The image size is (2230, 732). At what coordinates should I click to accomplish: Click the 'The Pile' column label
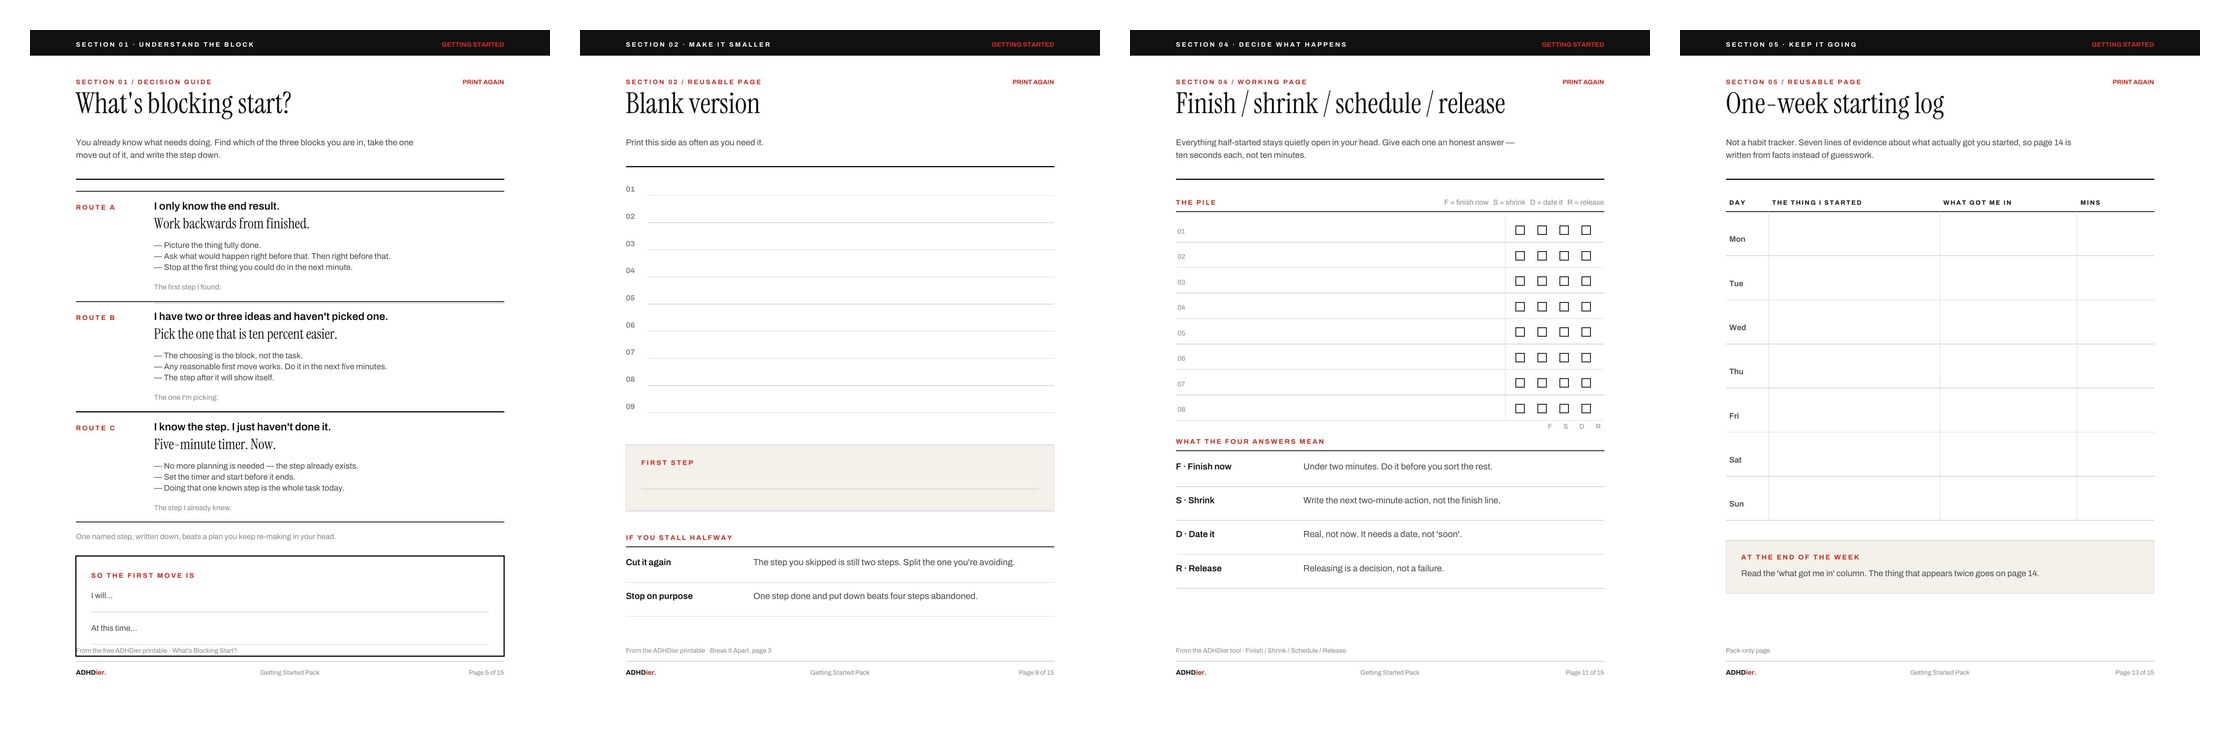(x=1196, y=202)
